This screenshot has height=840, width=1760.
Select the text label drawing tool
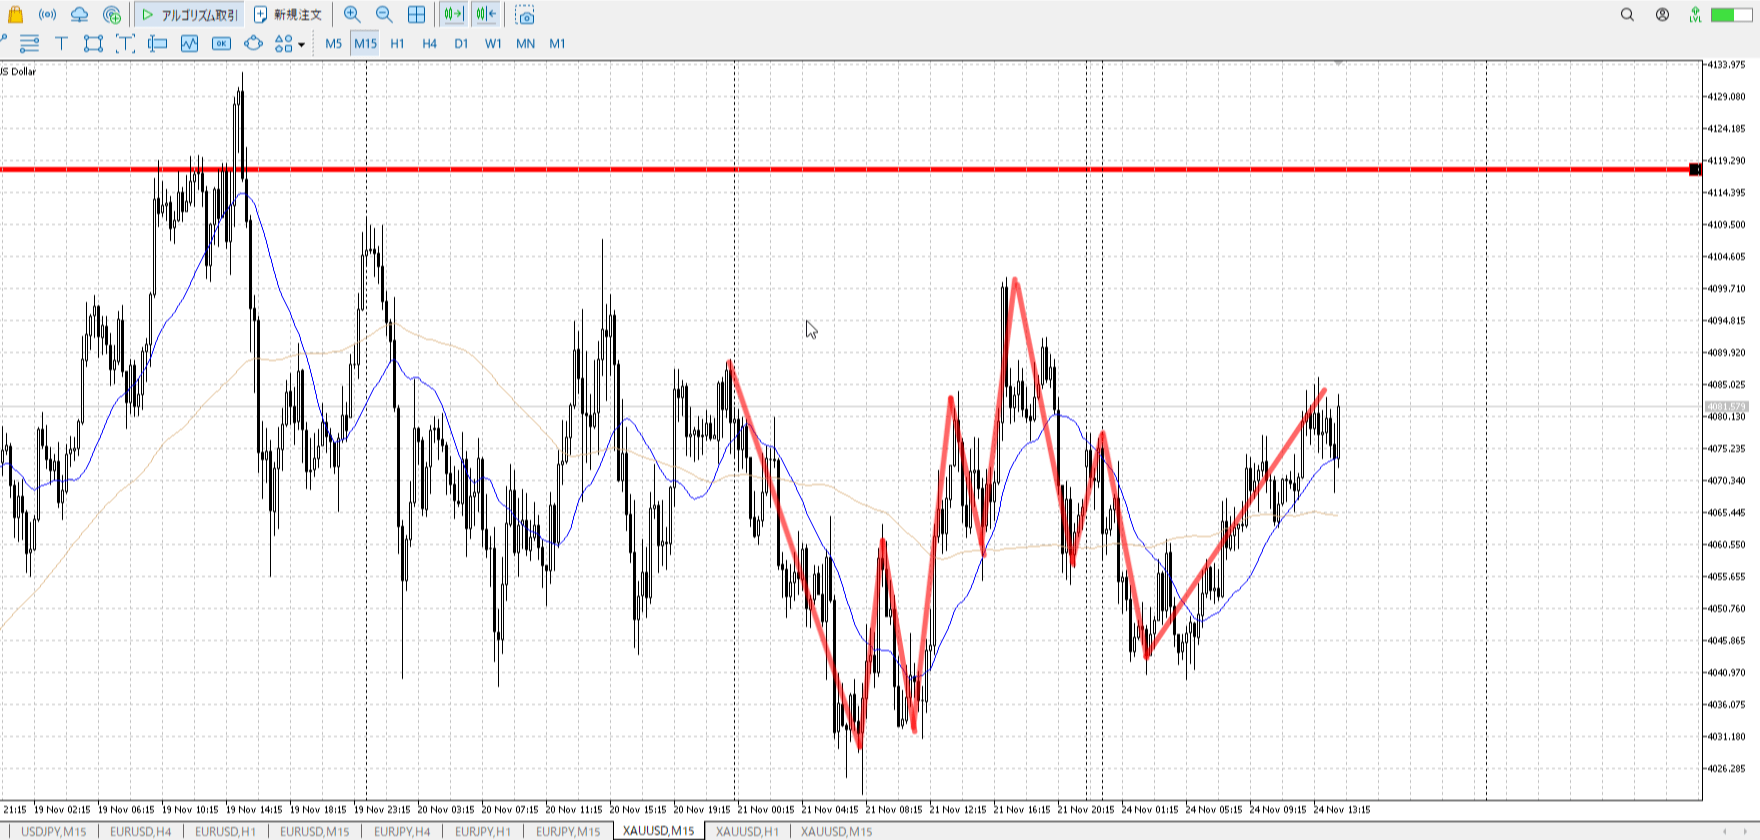(x=61, y=43)
